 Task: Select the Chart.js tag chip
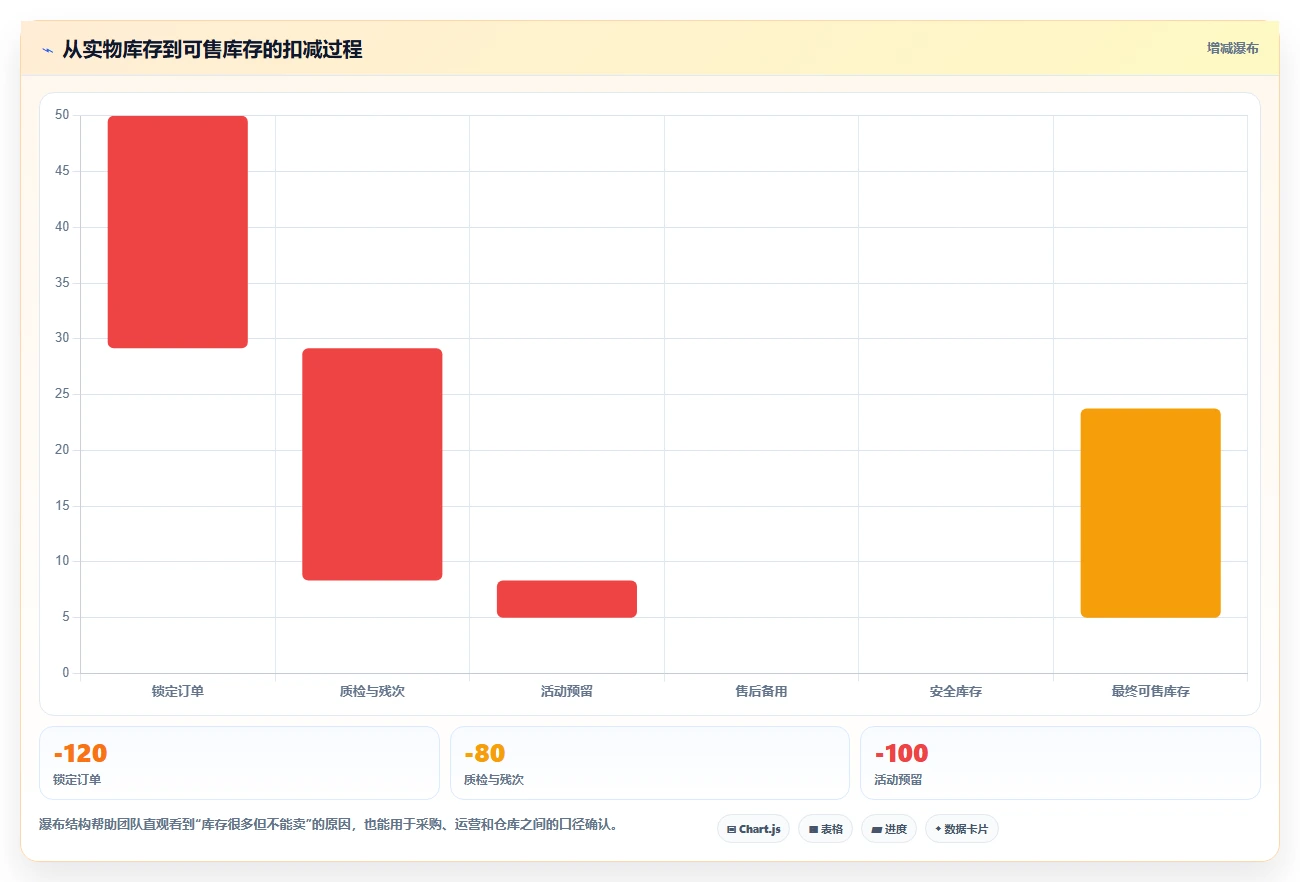(753, 829)
